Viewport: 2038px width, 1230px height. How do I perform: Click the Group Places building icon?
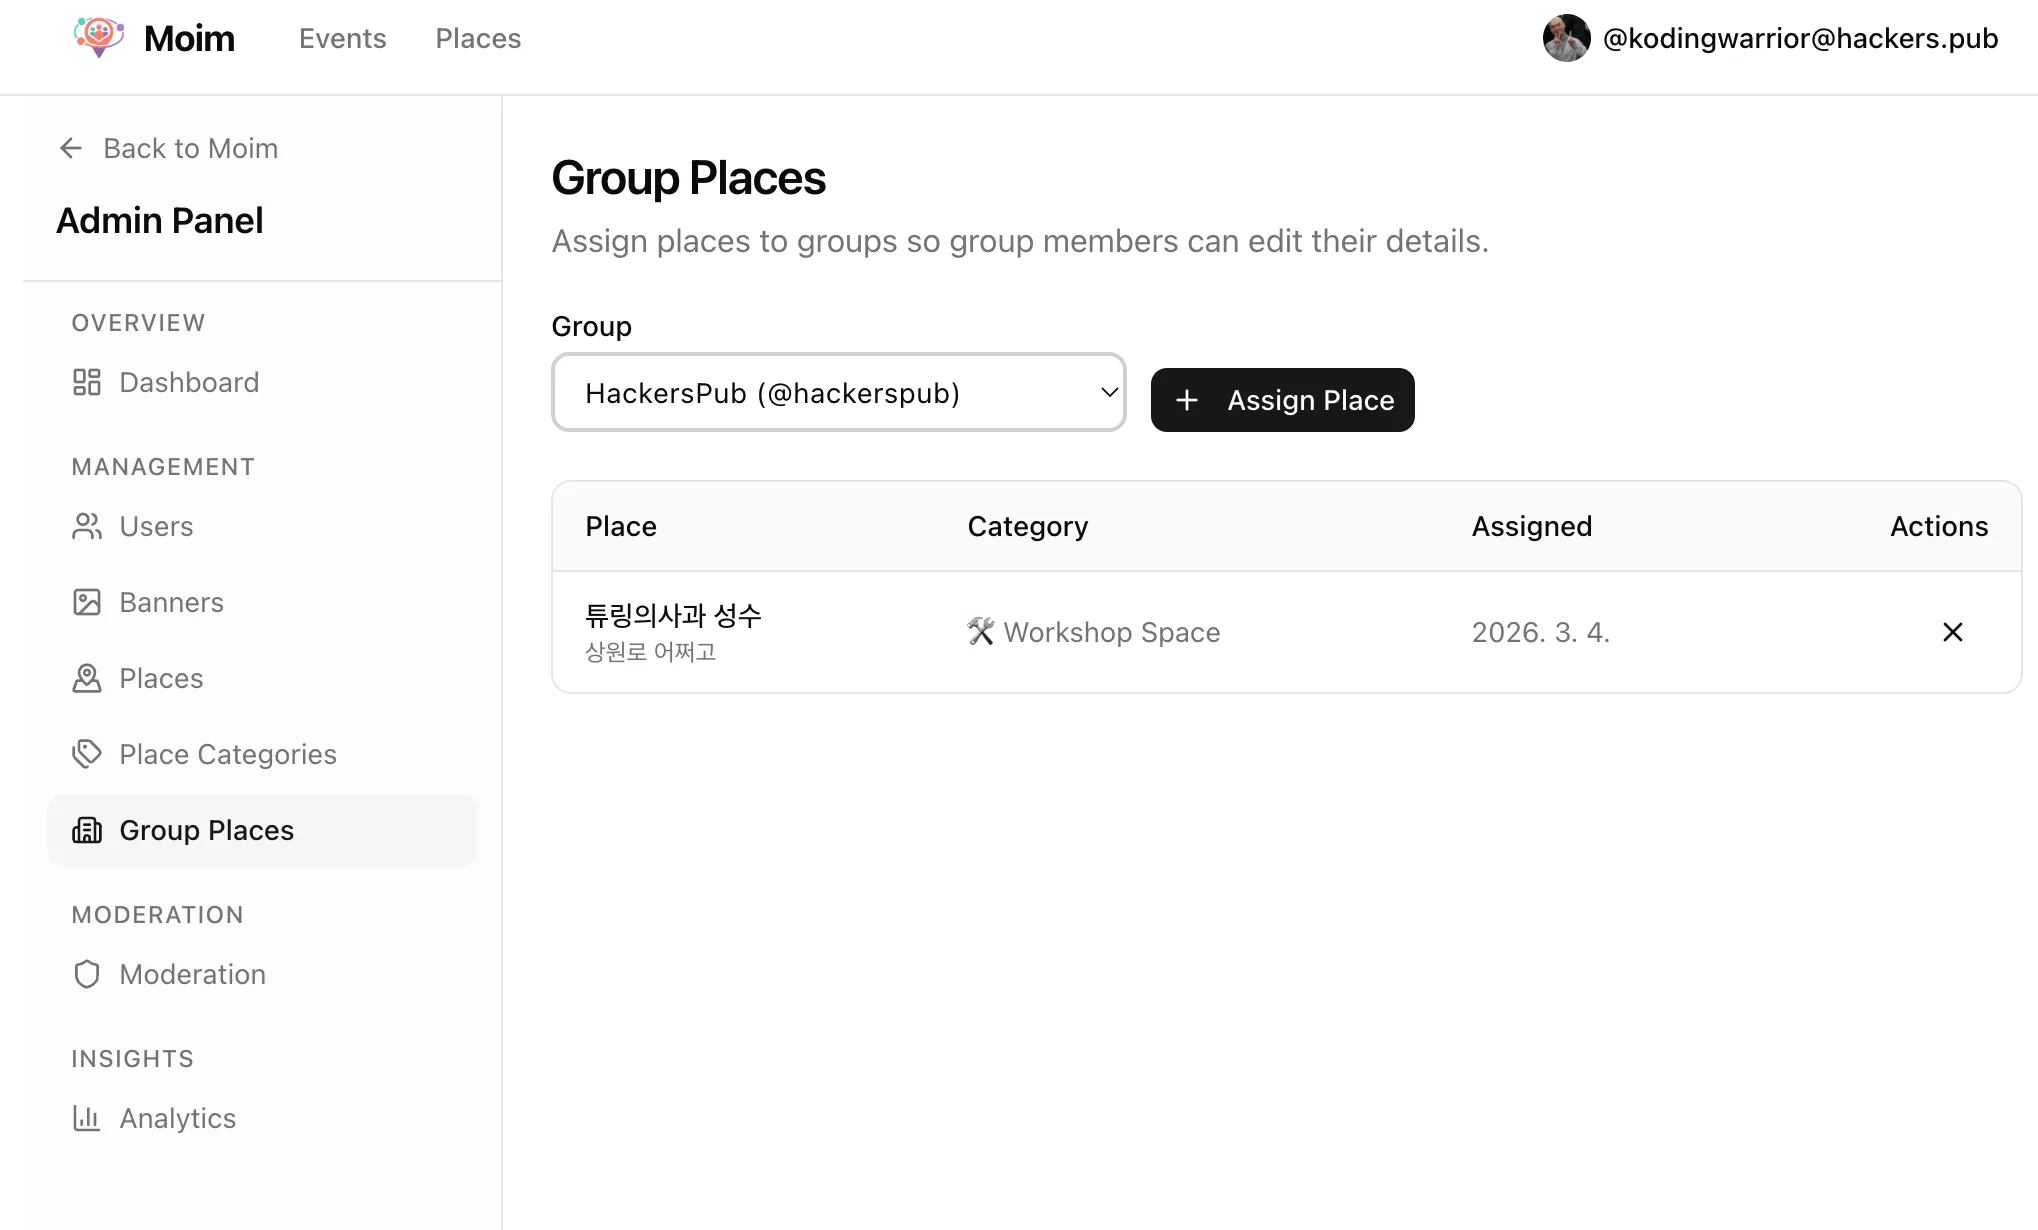tap(87, 830)
